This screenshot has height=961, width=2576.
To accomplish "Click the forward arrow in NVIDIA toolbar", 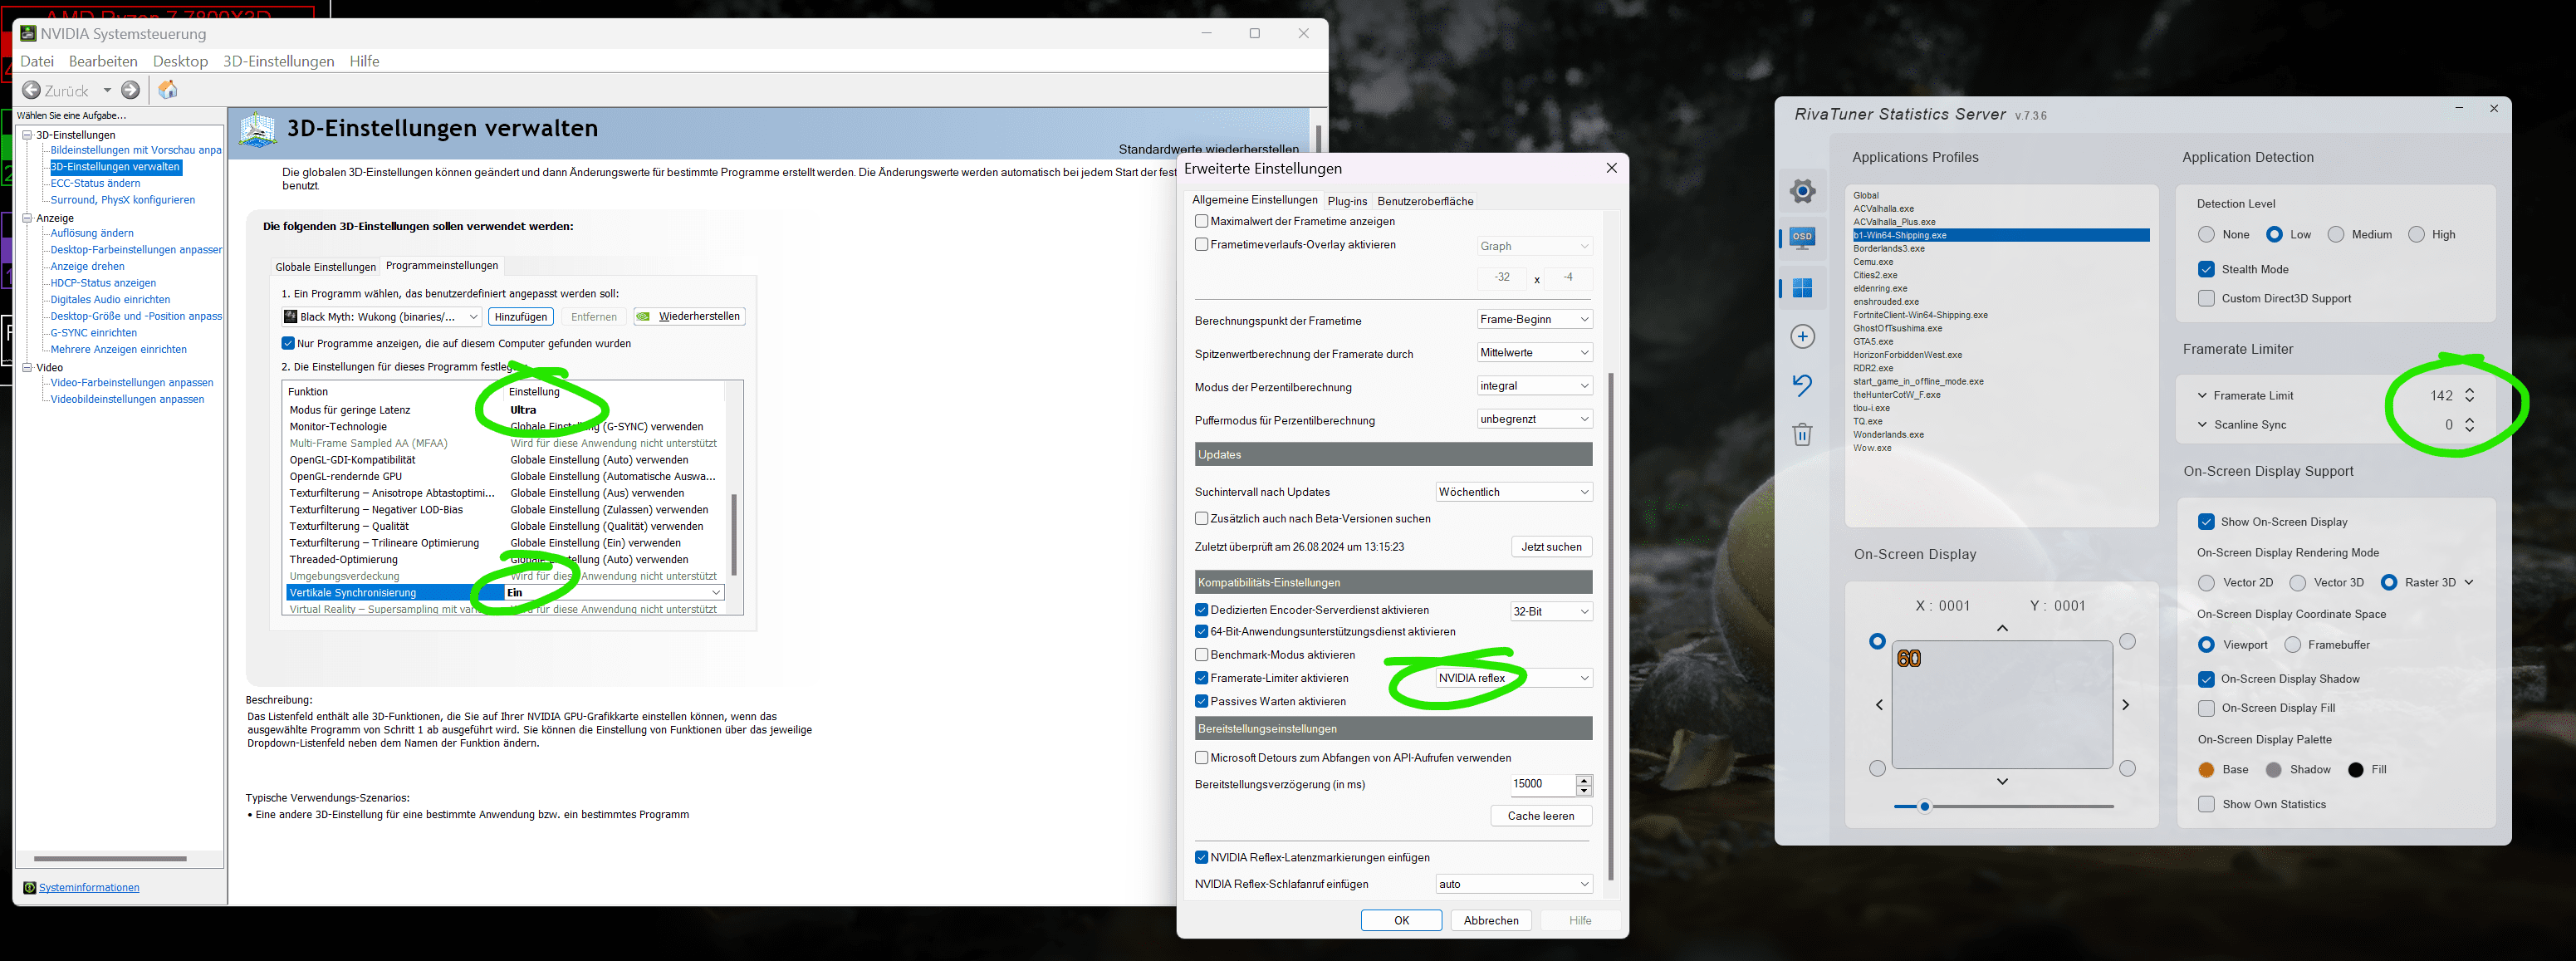I will point(131,90).
